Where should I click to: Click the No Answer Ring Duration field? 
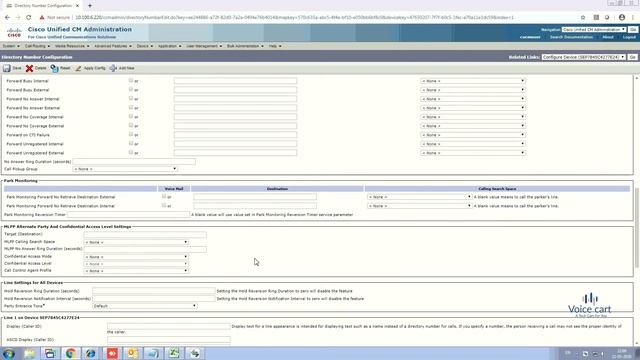134,162
